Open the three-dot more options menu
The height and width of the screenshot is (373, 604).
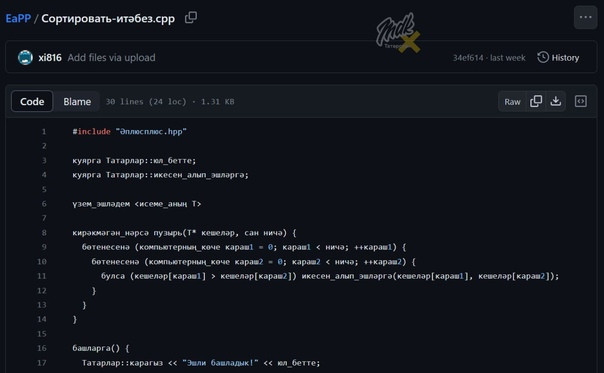tap(585, 17)
